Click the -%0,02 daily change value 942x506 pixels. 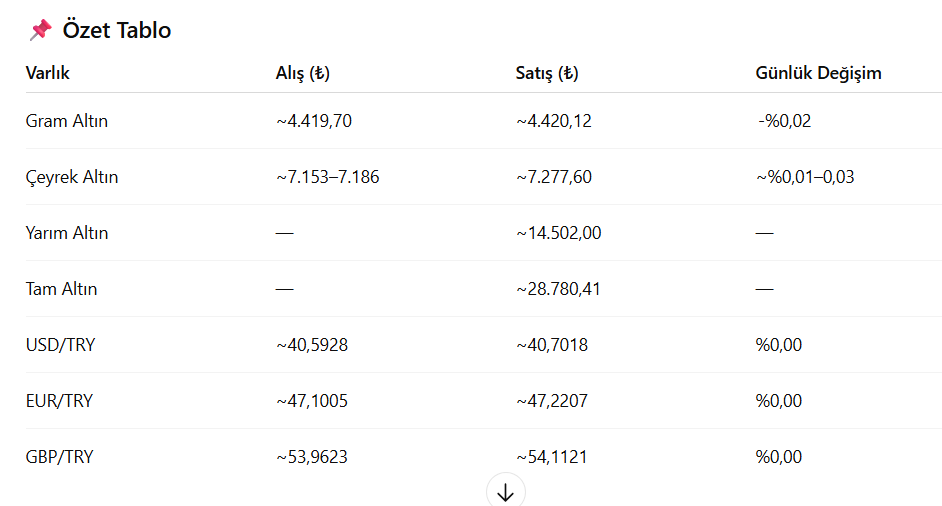[x=784, y=121]
